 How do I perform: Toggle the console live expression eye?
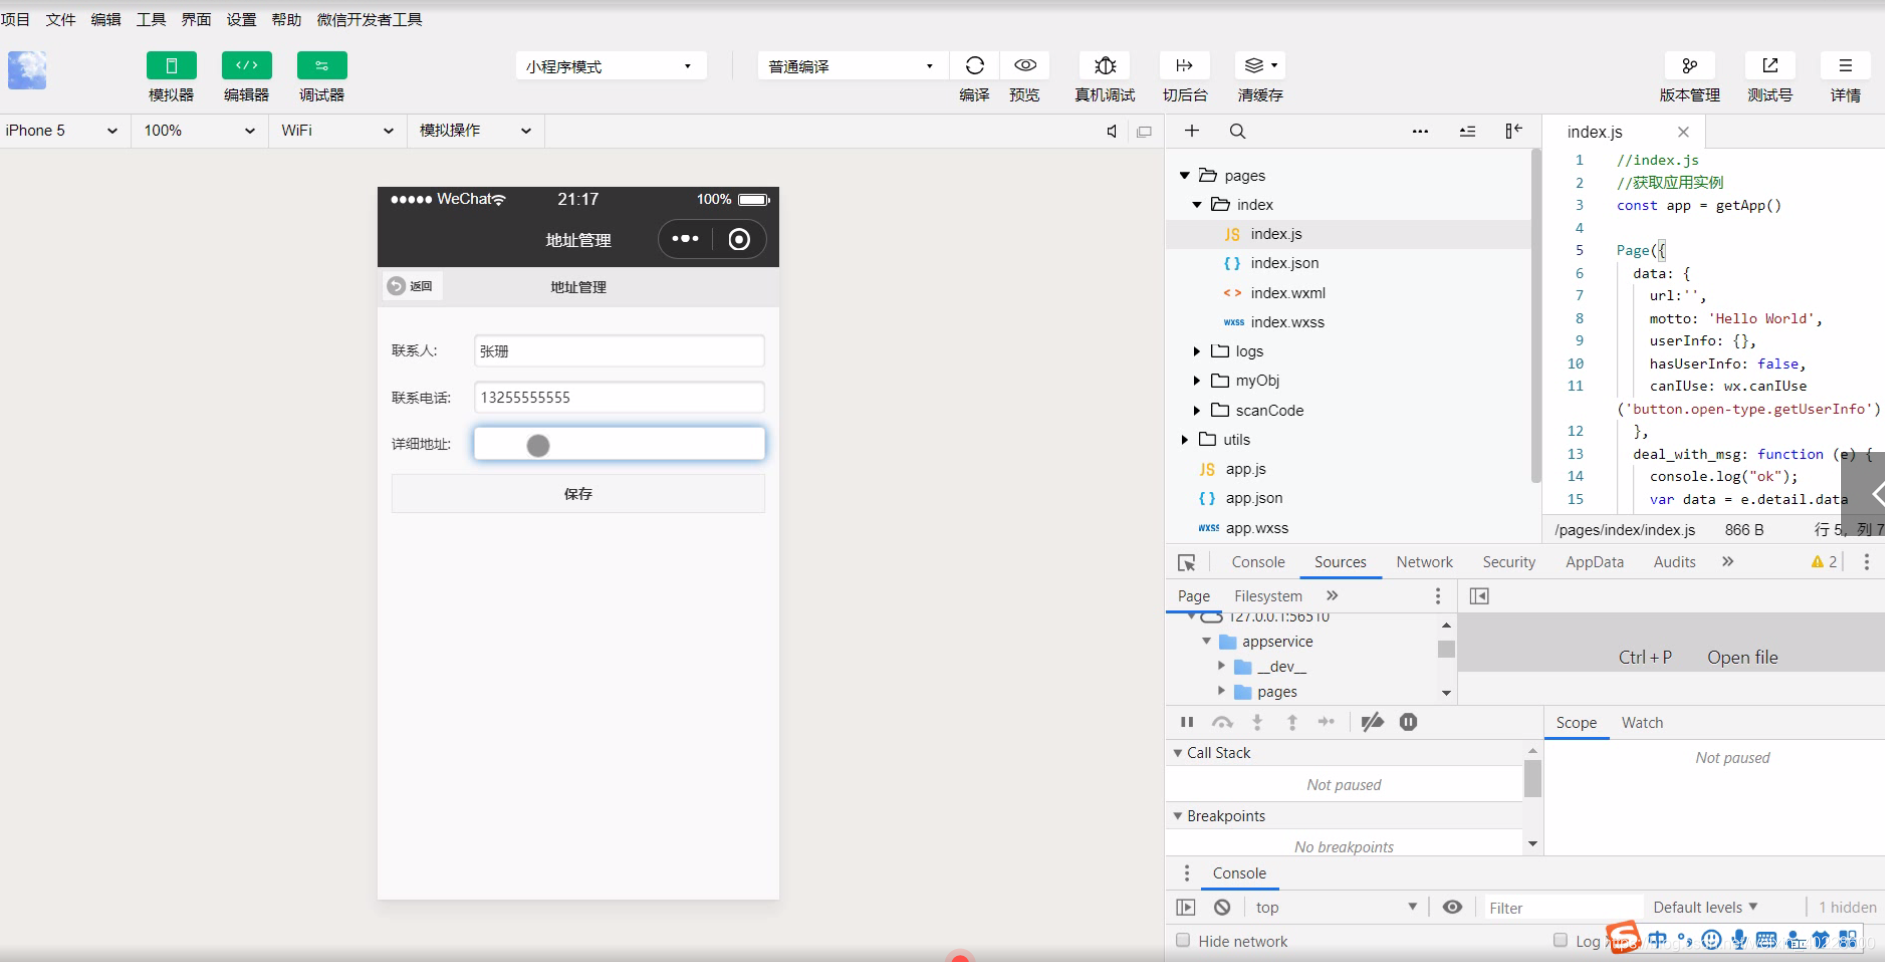tap(1452, 907)
